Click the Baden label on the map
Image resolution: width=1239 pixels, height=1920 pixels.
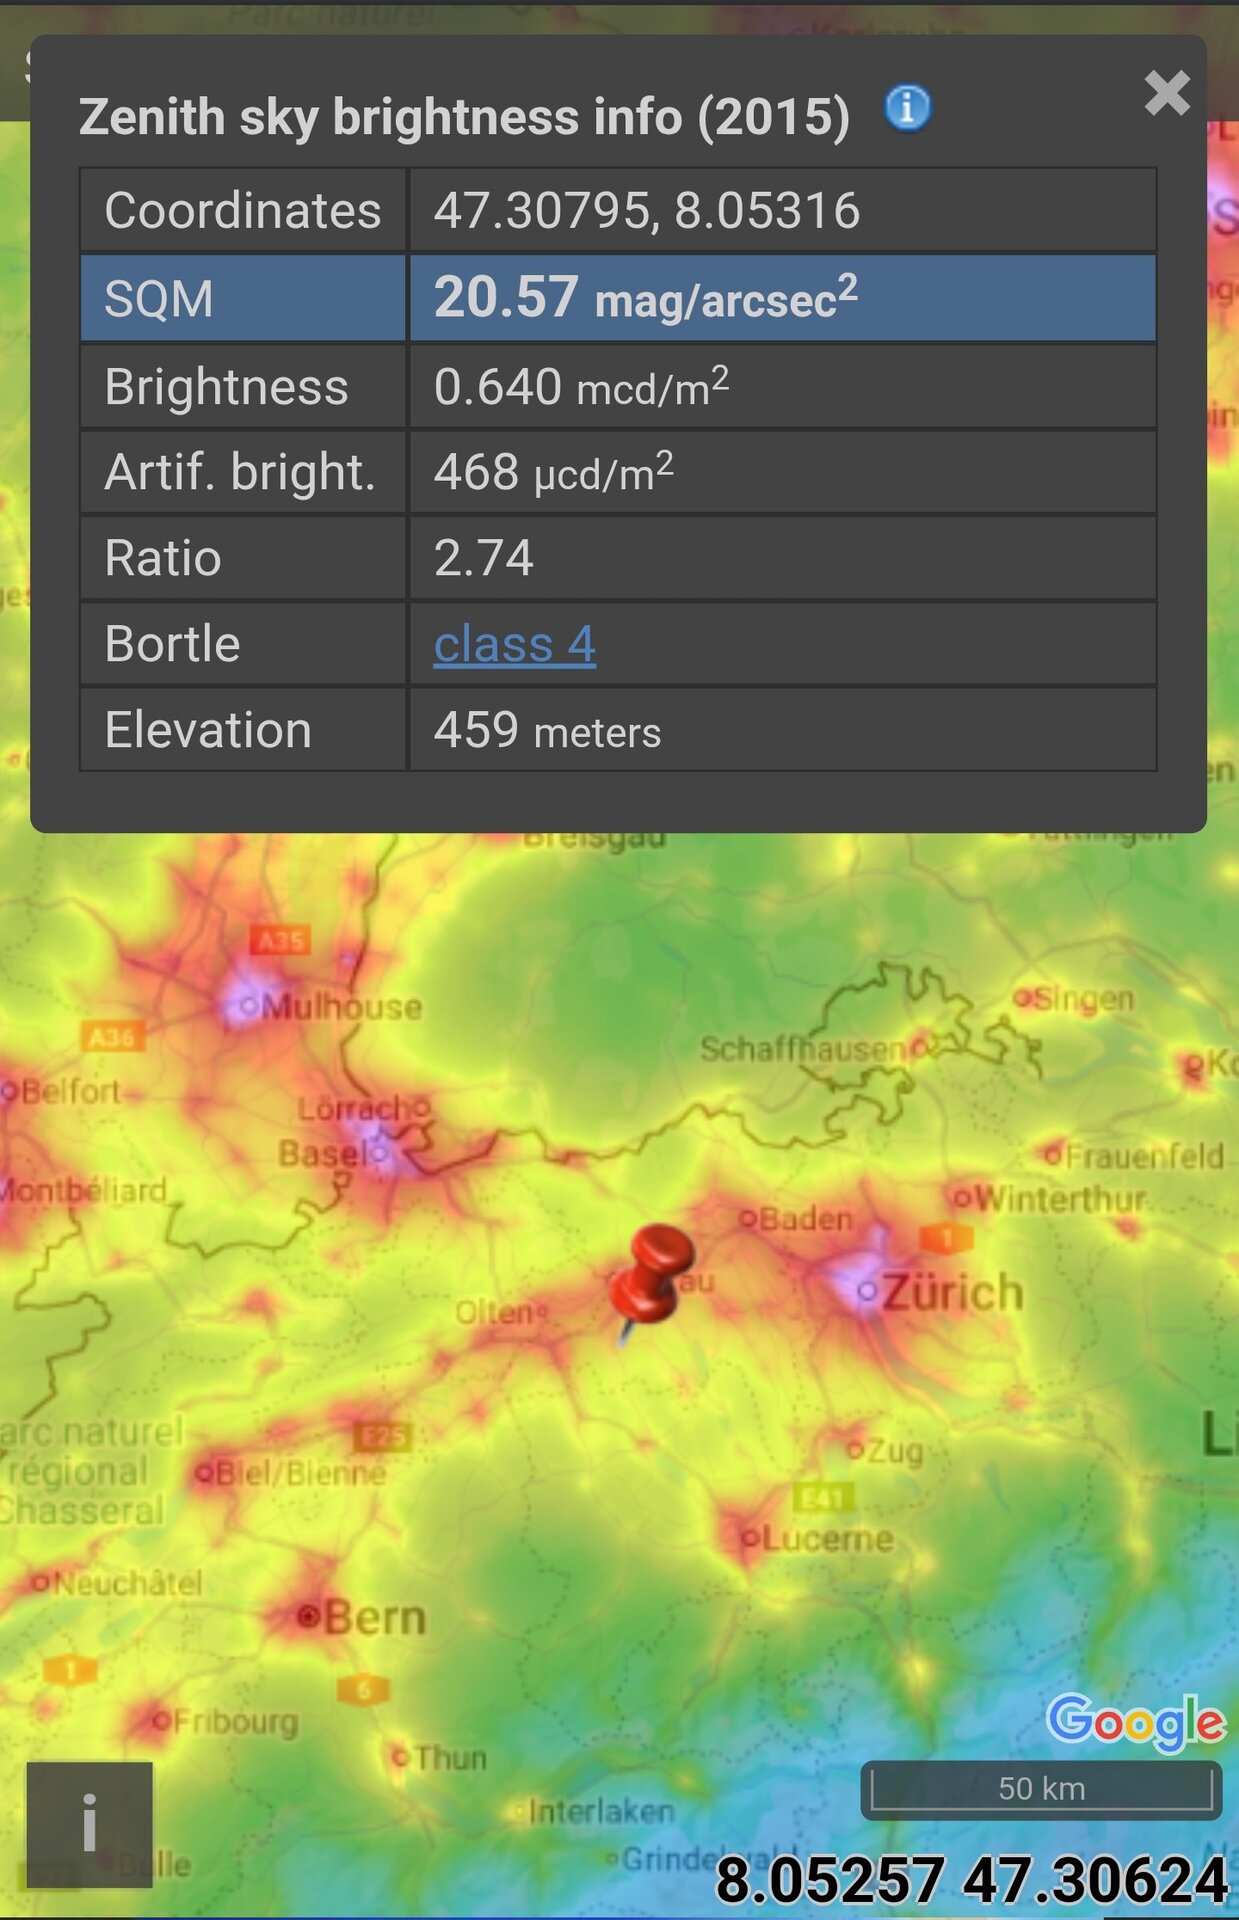coord(807,1219)
